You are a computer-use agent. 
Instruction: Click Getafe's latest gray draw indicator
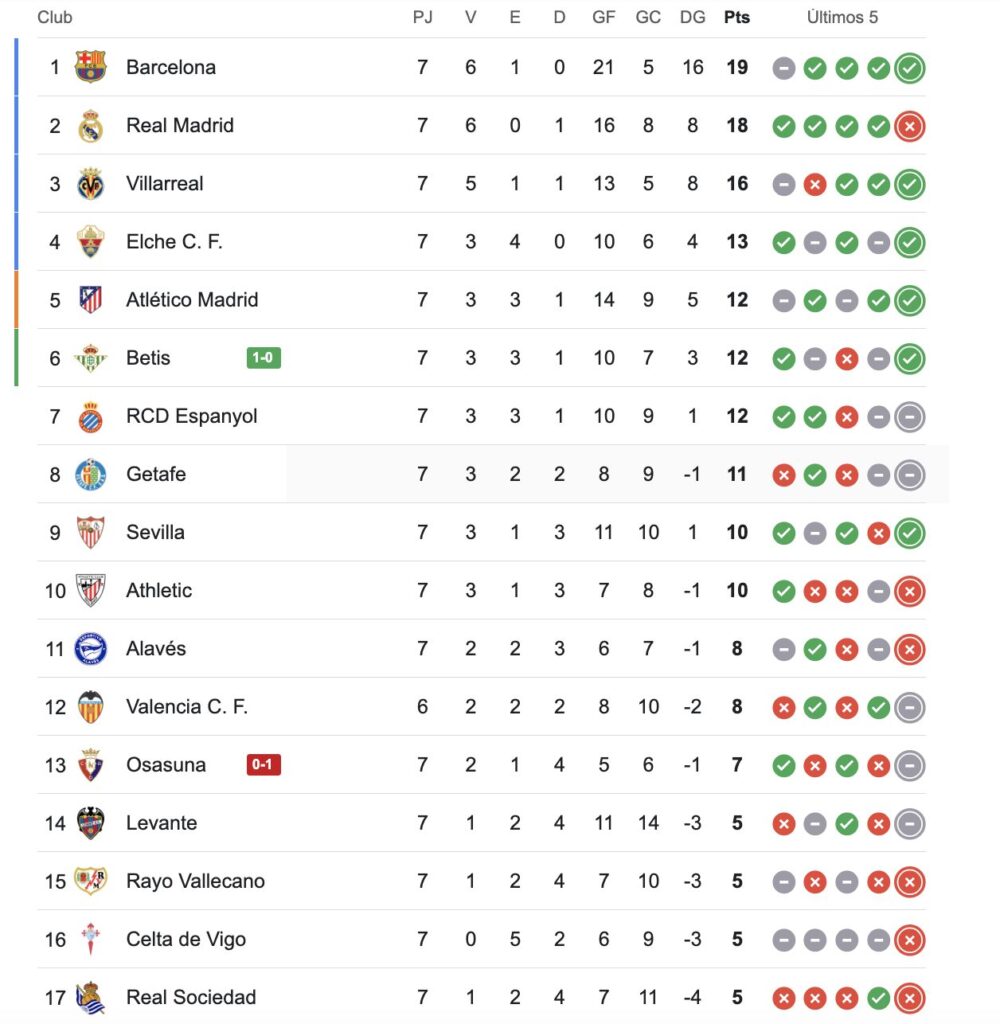click(910, 475)
